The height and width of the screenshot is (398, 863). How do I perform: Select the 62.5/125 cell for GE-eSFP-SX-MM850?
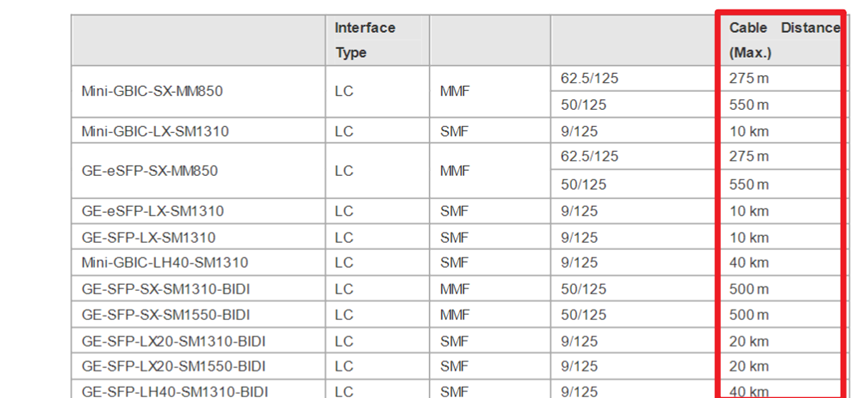click(589, 157)
